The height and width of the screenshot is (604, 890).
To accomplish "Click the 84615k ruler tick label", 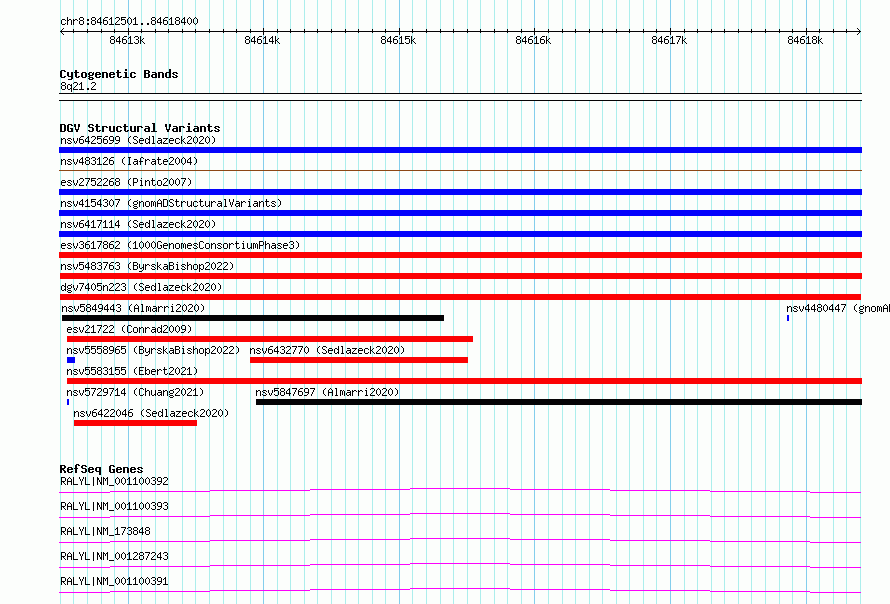I will [x=398, y=40].
